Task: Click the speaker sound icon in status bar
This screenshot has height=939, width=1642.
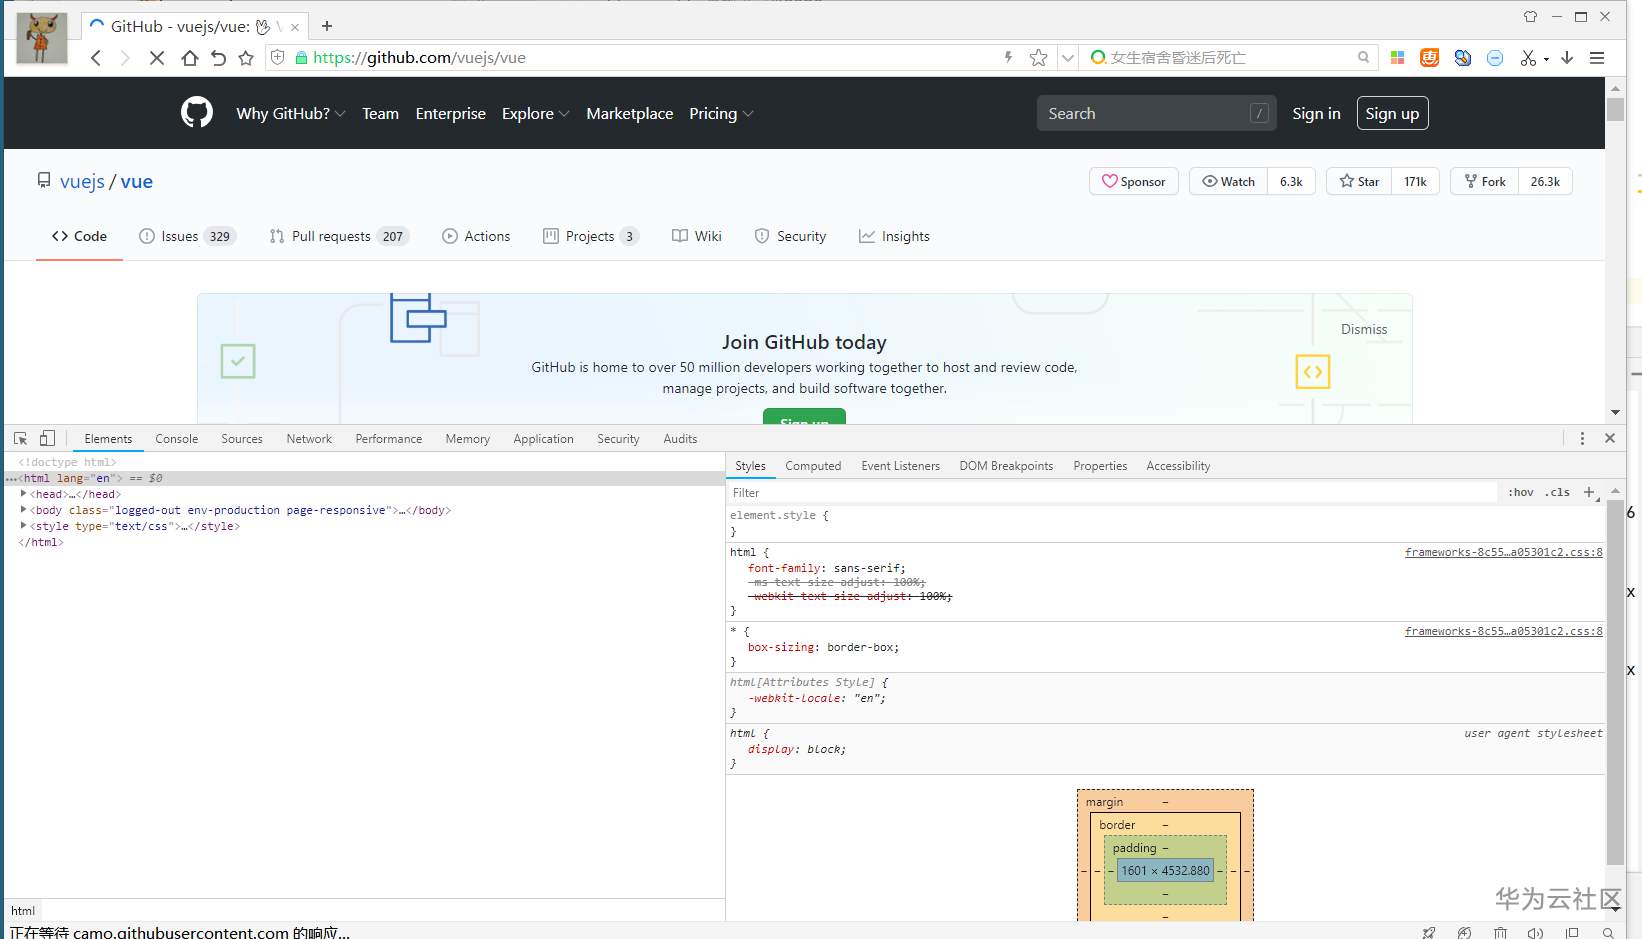Action: point(1535,932)
